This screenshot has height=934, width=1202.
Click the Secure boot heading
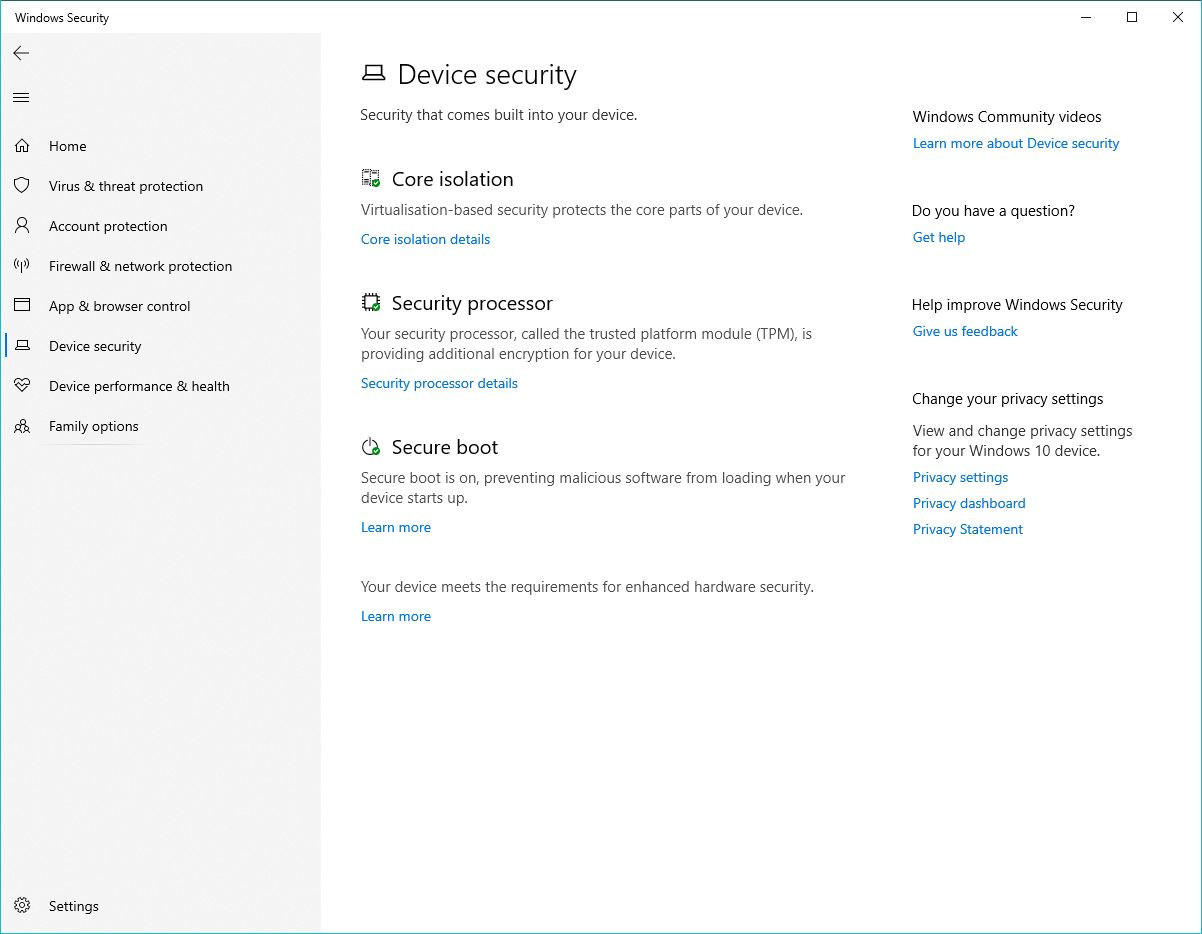pyautogui.click(x=445, y=447)
